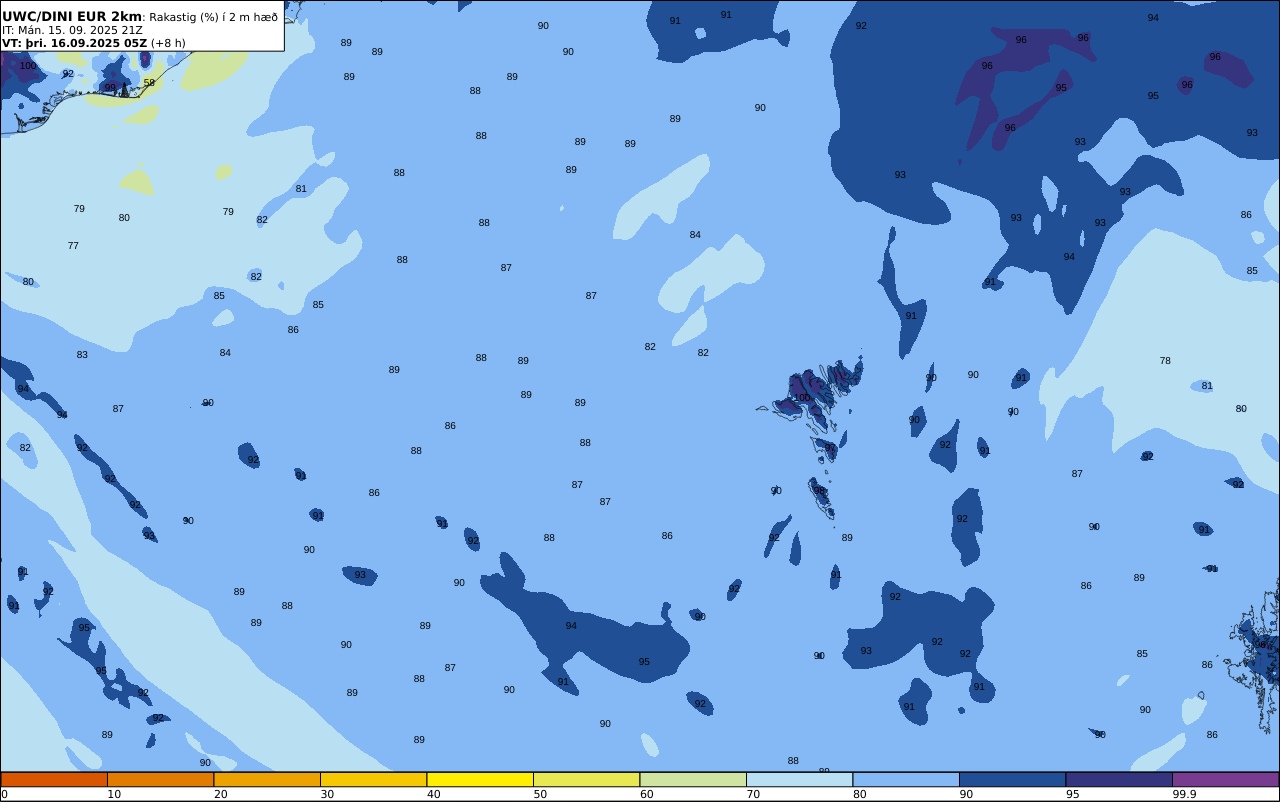
Task: Click the '77' humidity value on the map
Action: [73, 246]
